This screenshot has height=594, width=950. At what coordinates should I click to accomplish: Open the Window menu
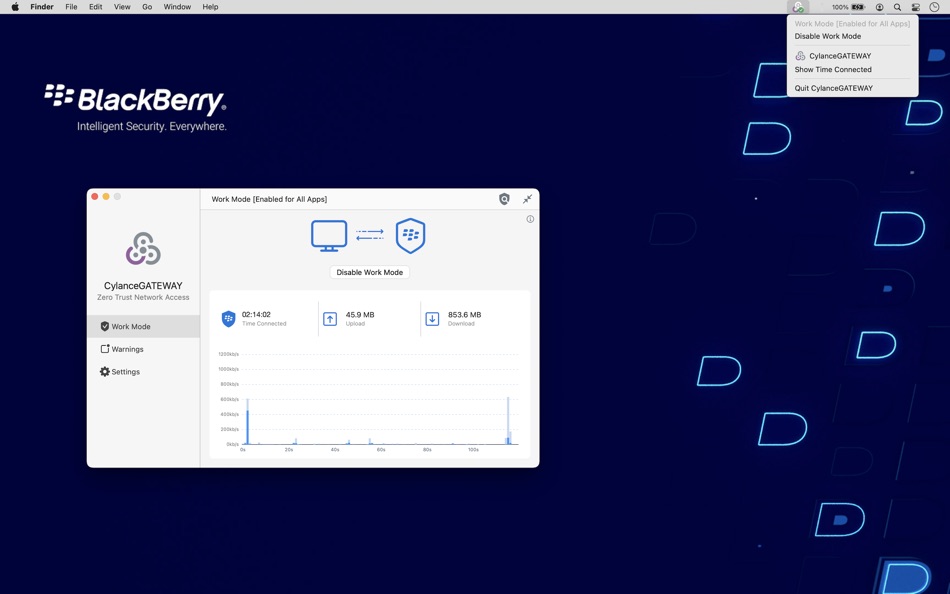[177, 7]
